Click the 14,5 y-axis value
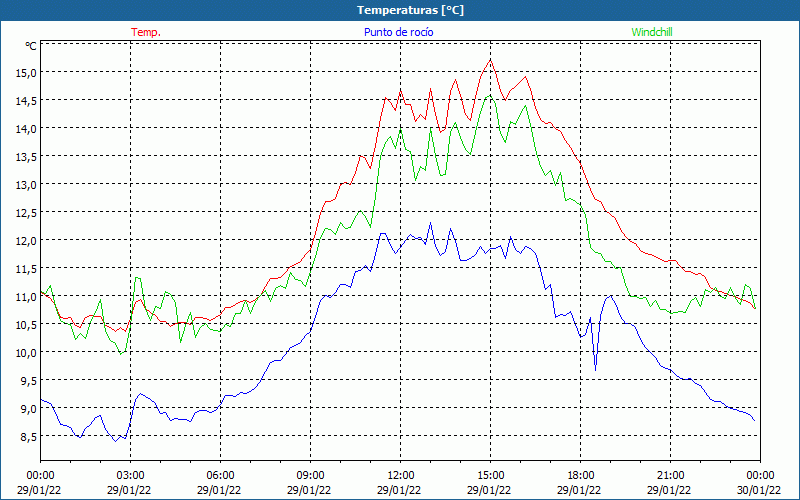The image size is (800, 500). [27, 101]
